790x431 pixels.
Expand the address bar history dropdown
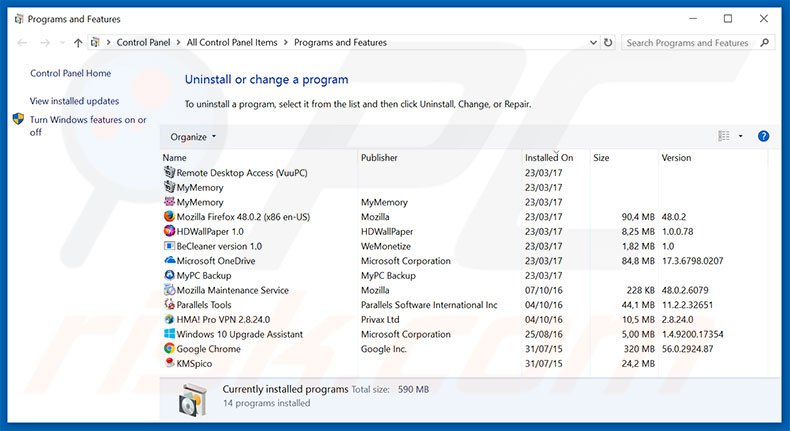click(593, 43)
